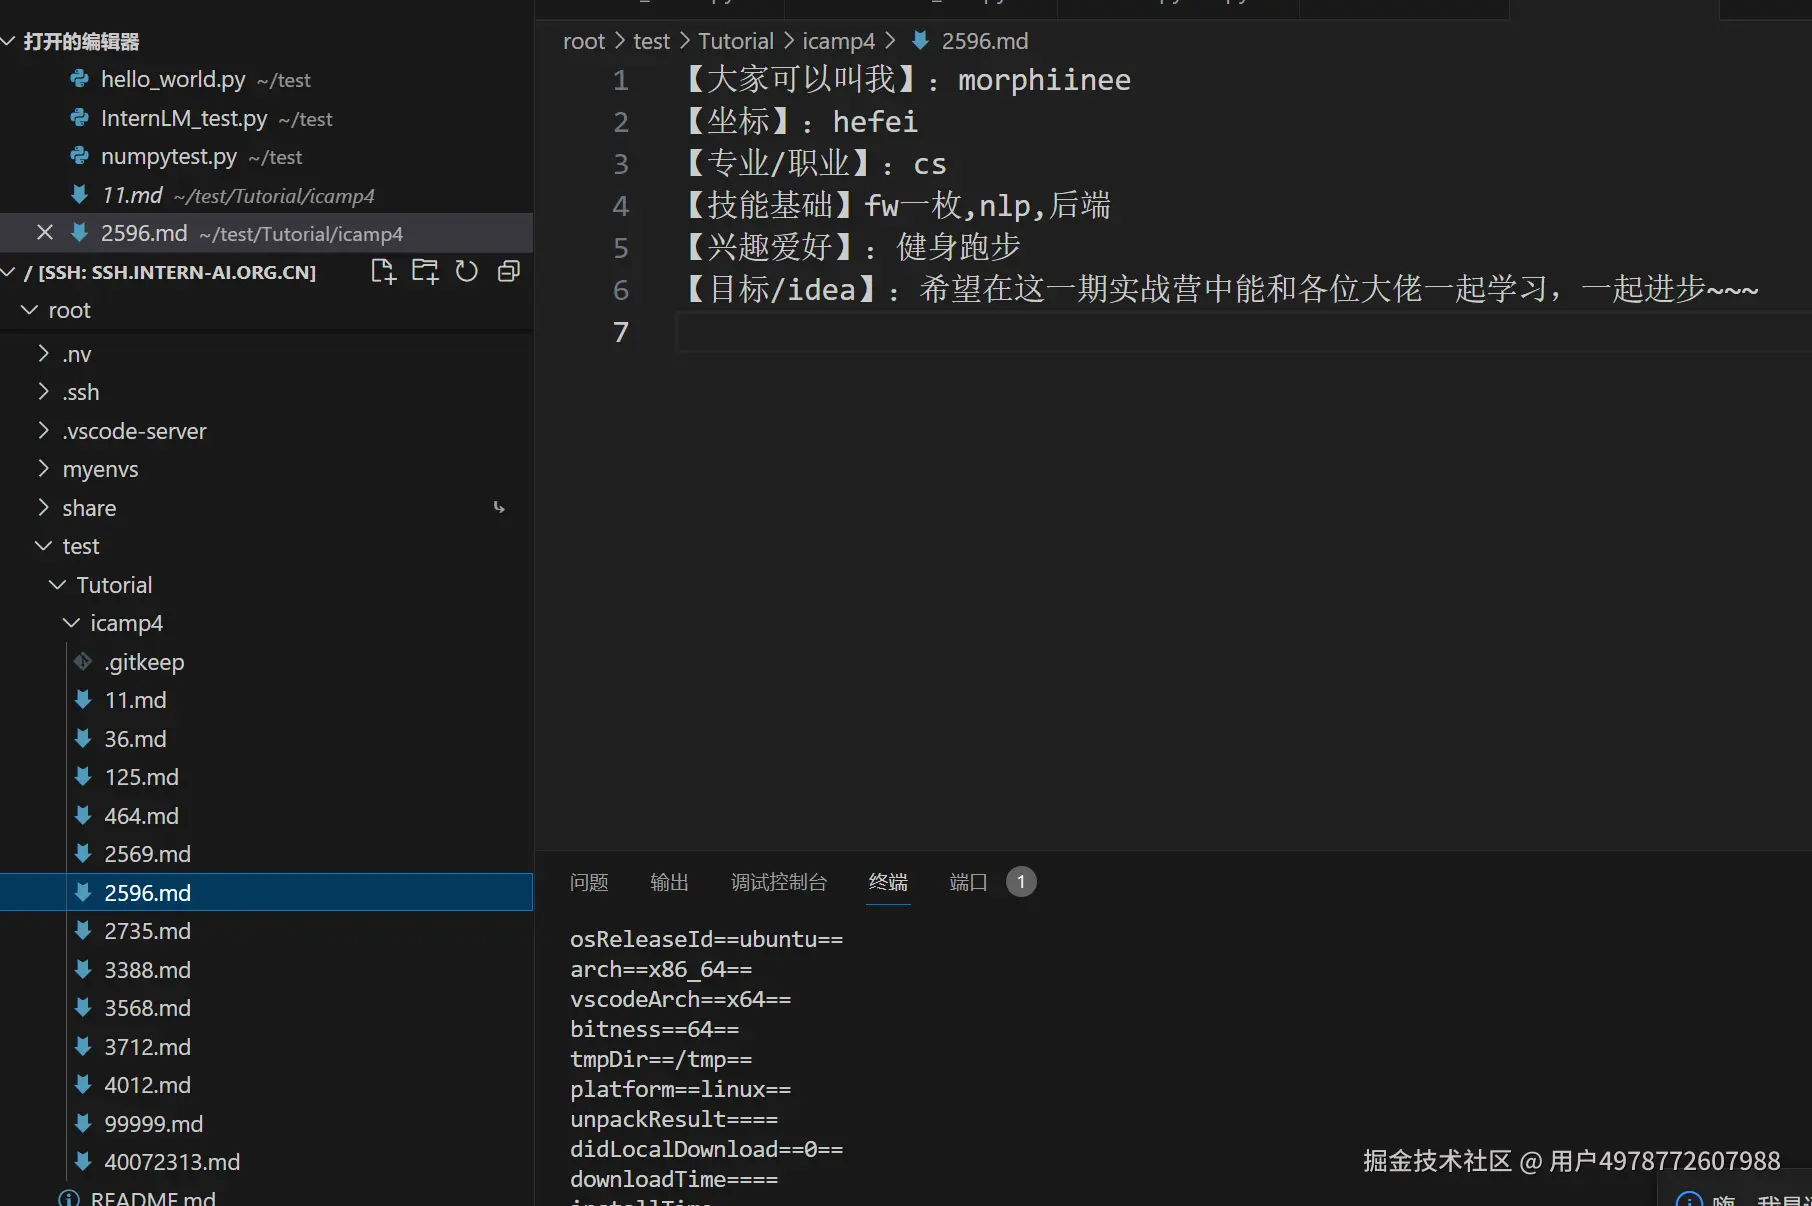1812x1206 pixels.
Task: Click the editor text 'morphiinee' on line 1
Action: 1044,80
